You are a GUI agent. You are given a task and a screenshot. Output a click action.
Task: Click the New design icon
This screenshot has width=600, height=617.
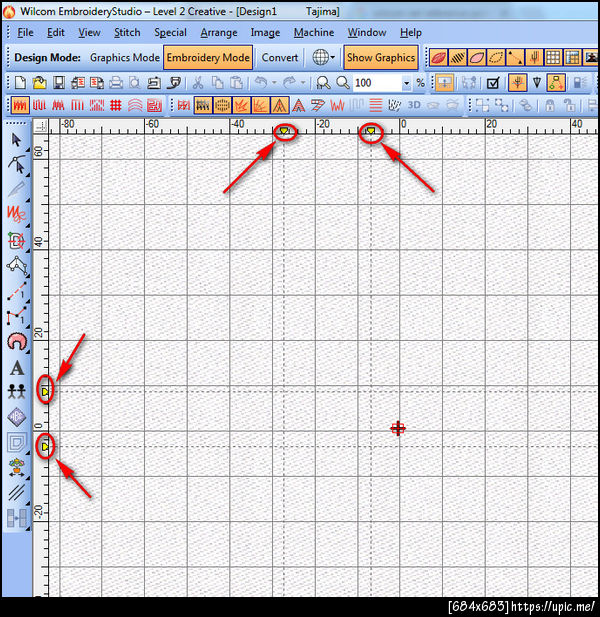[x=20, y=83]
